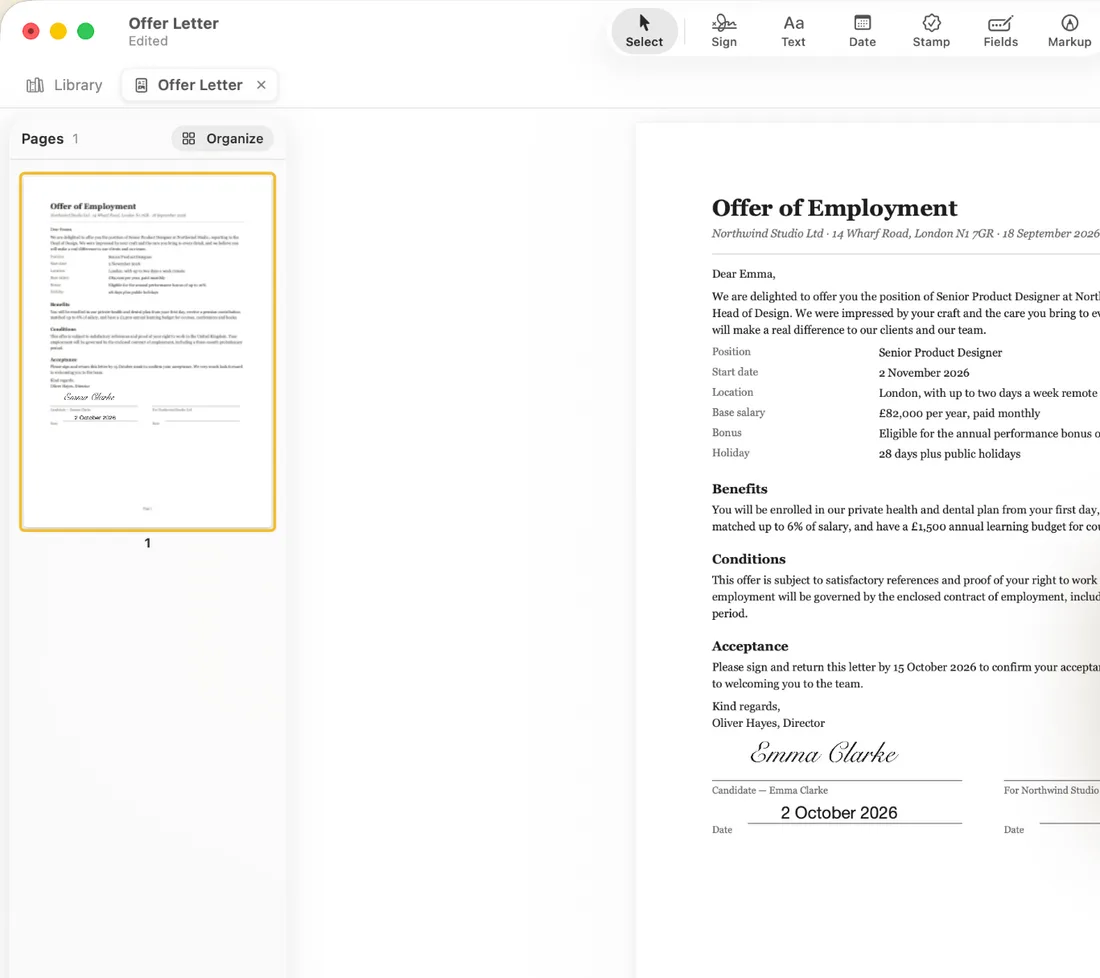Click '£82,000 per year, paid monthly'
The width and height of the screenshot is (1100, 978).
[959, 413]
